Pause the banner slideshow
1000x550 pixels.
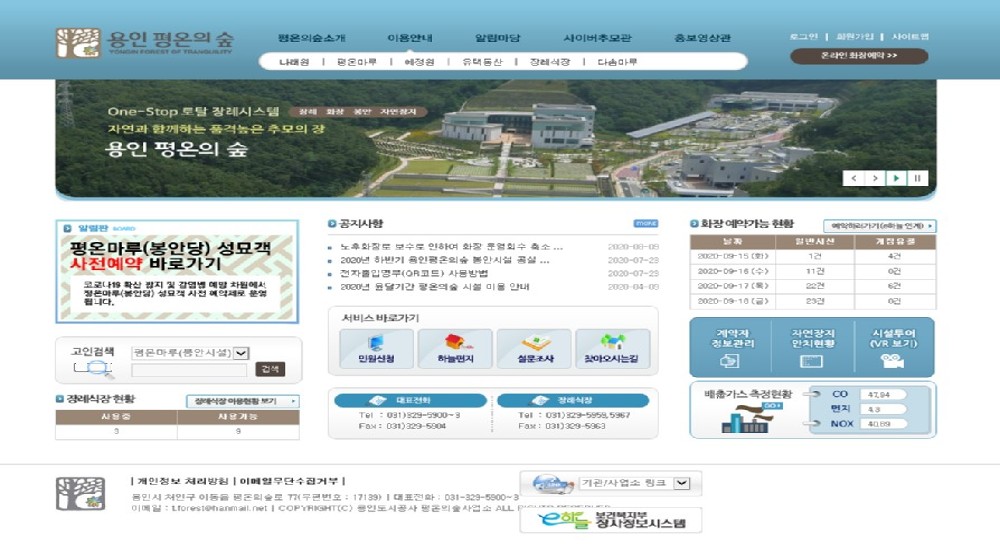tap(917, 178)
